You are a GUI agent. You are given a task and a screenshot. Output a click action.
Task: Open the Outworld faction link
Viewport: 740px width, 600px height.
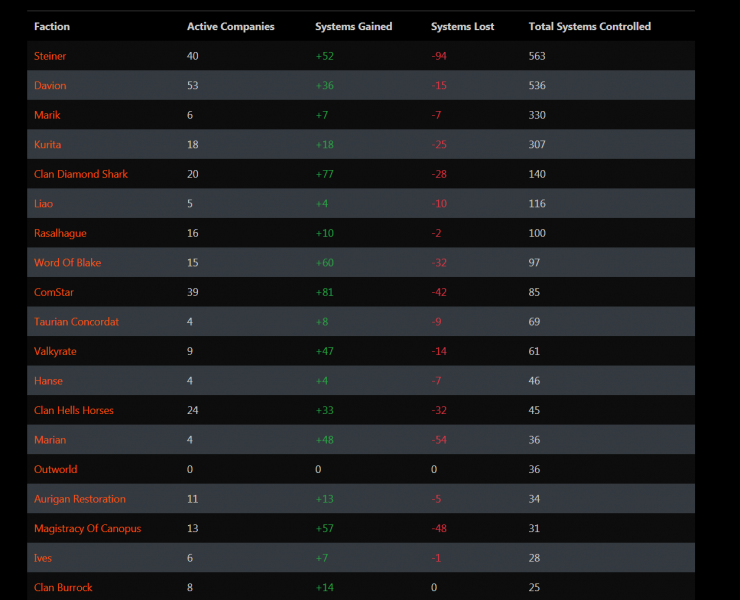[56, 469]
